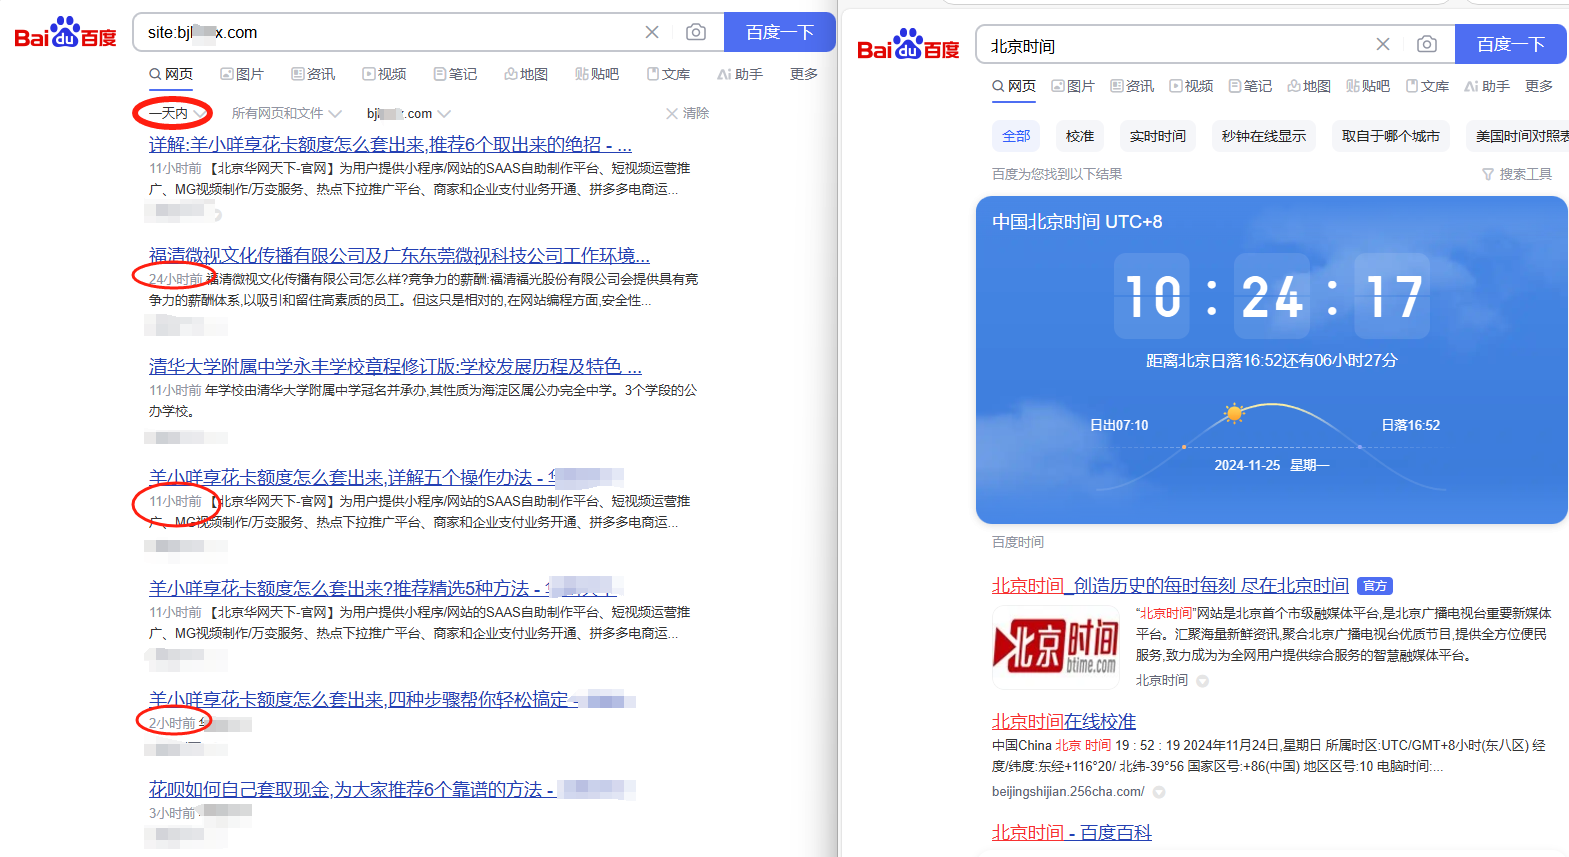Click 北京时间 source label under btime result
The width and height of the screenshot is (1569, 857).
pyautogui.click(x=1162, y=680)
